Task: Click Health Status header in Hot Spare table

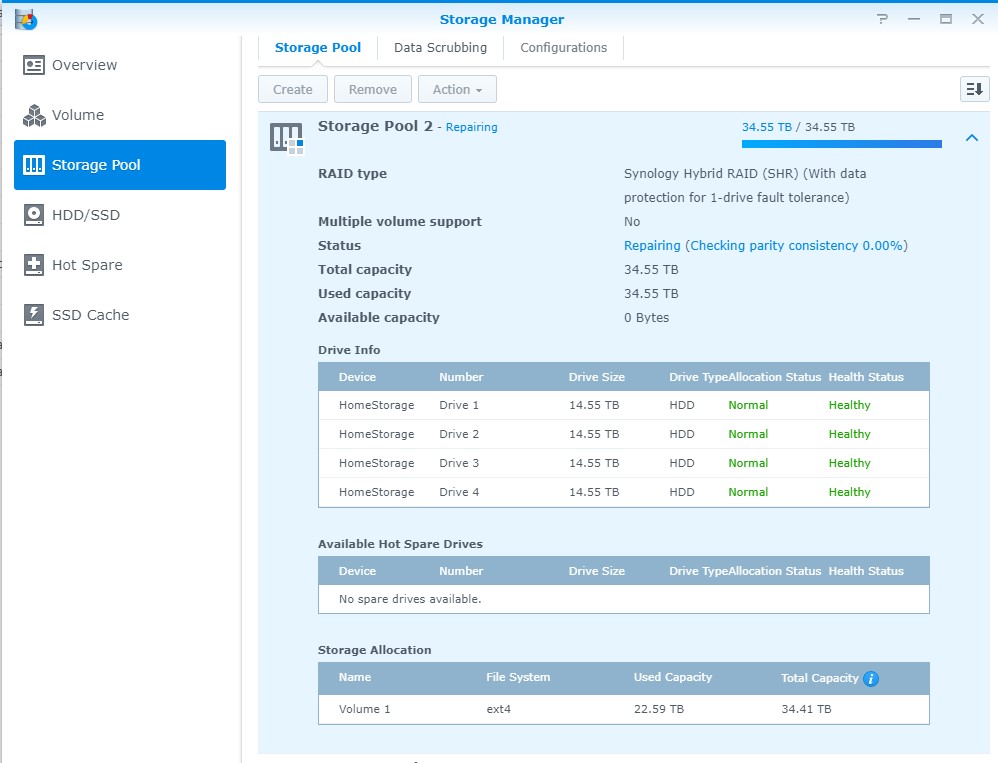Action: [x=866, y=571]
